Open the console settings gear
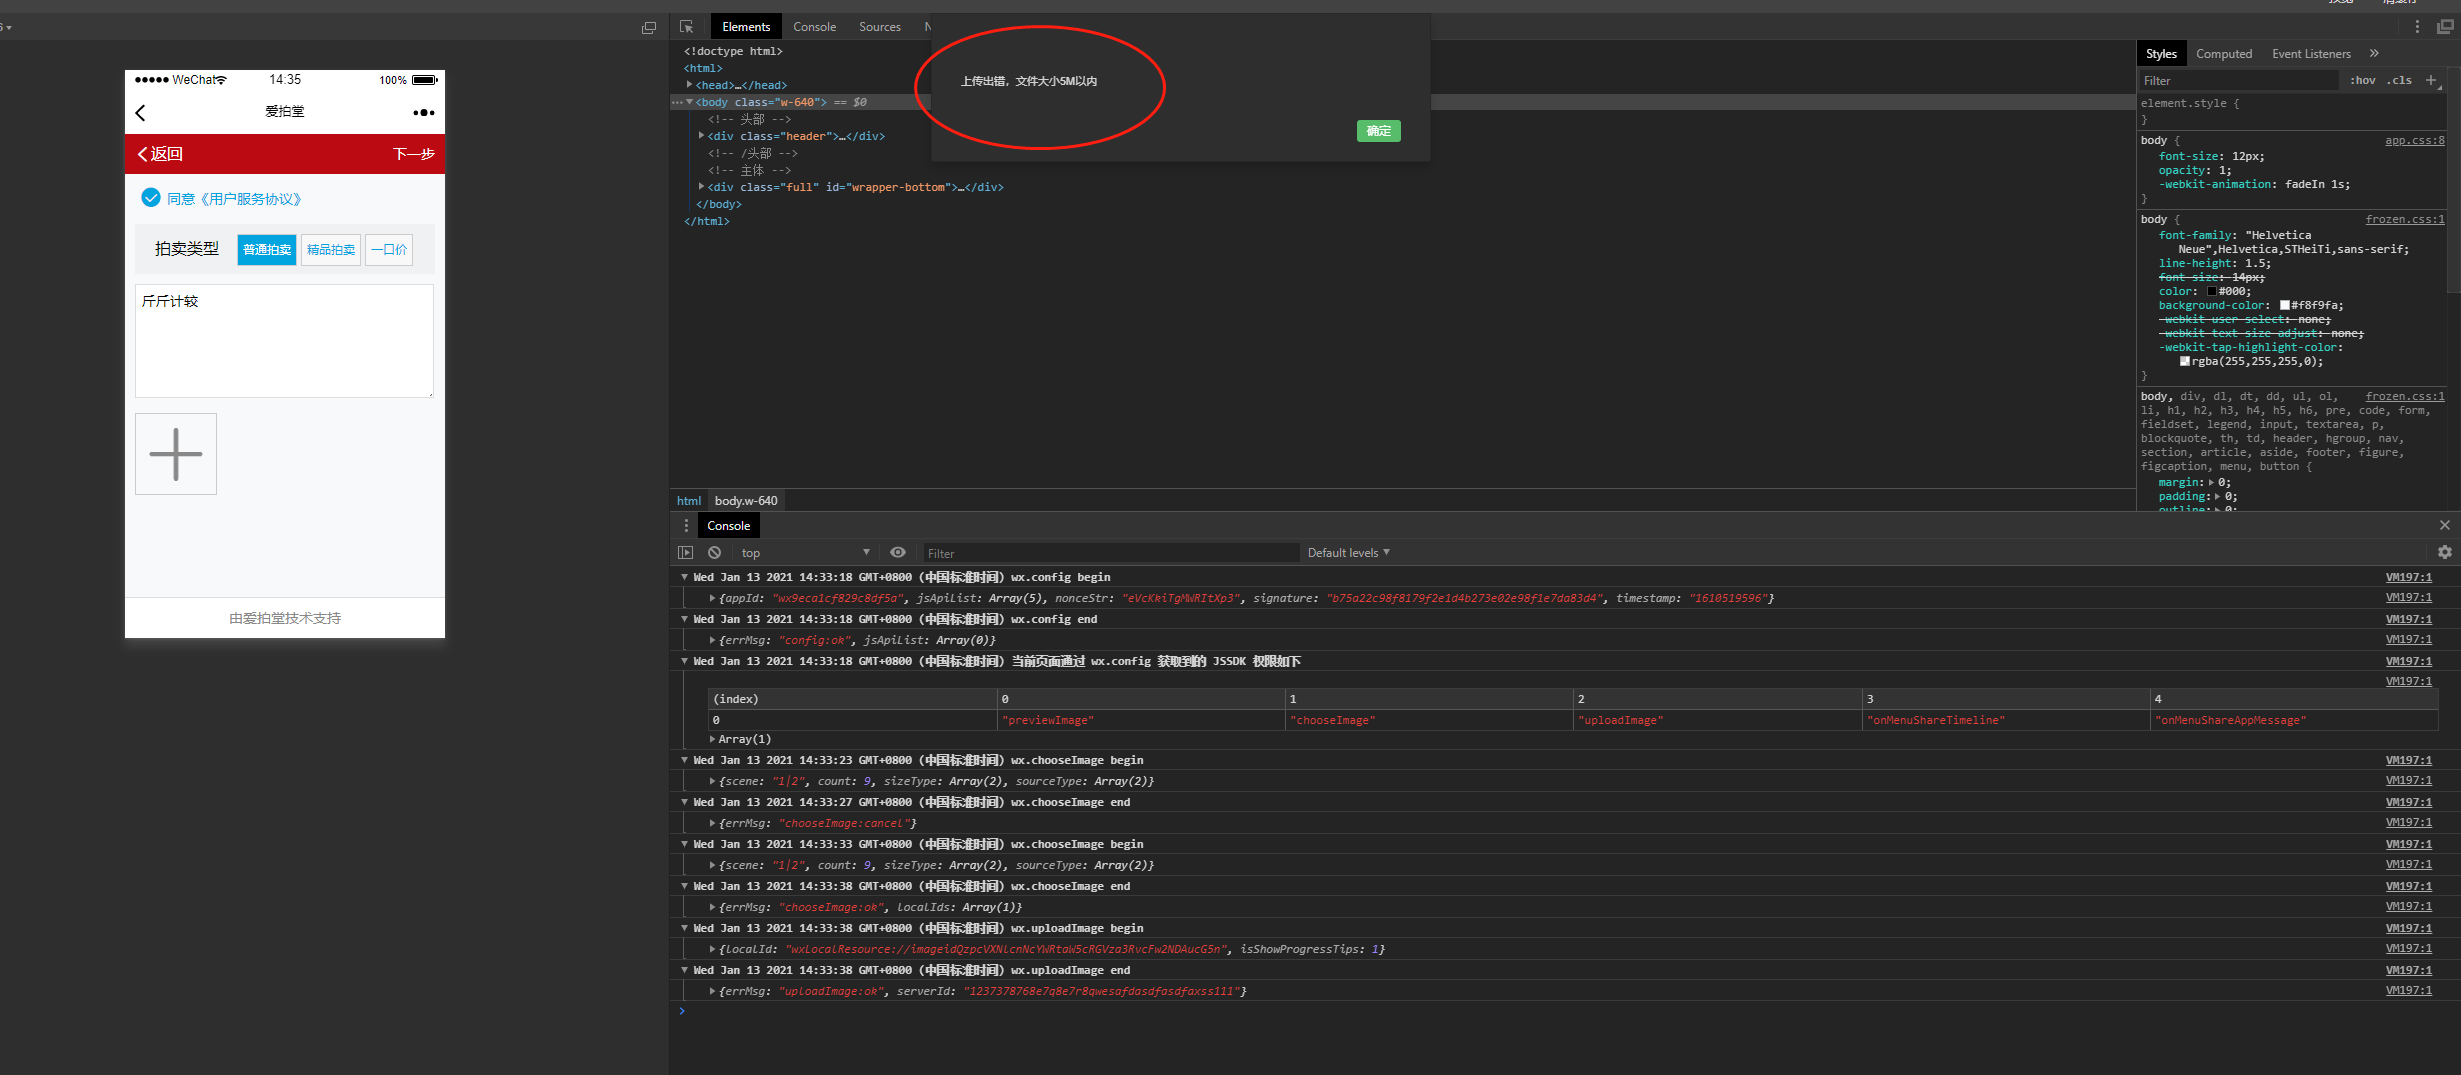This screenshot has width=2461, height=1075. pyautogui.click(x=2444, y=552)
